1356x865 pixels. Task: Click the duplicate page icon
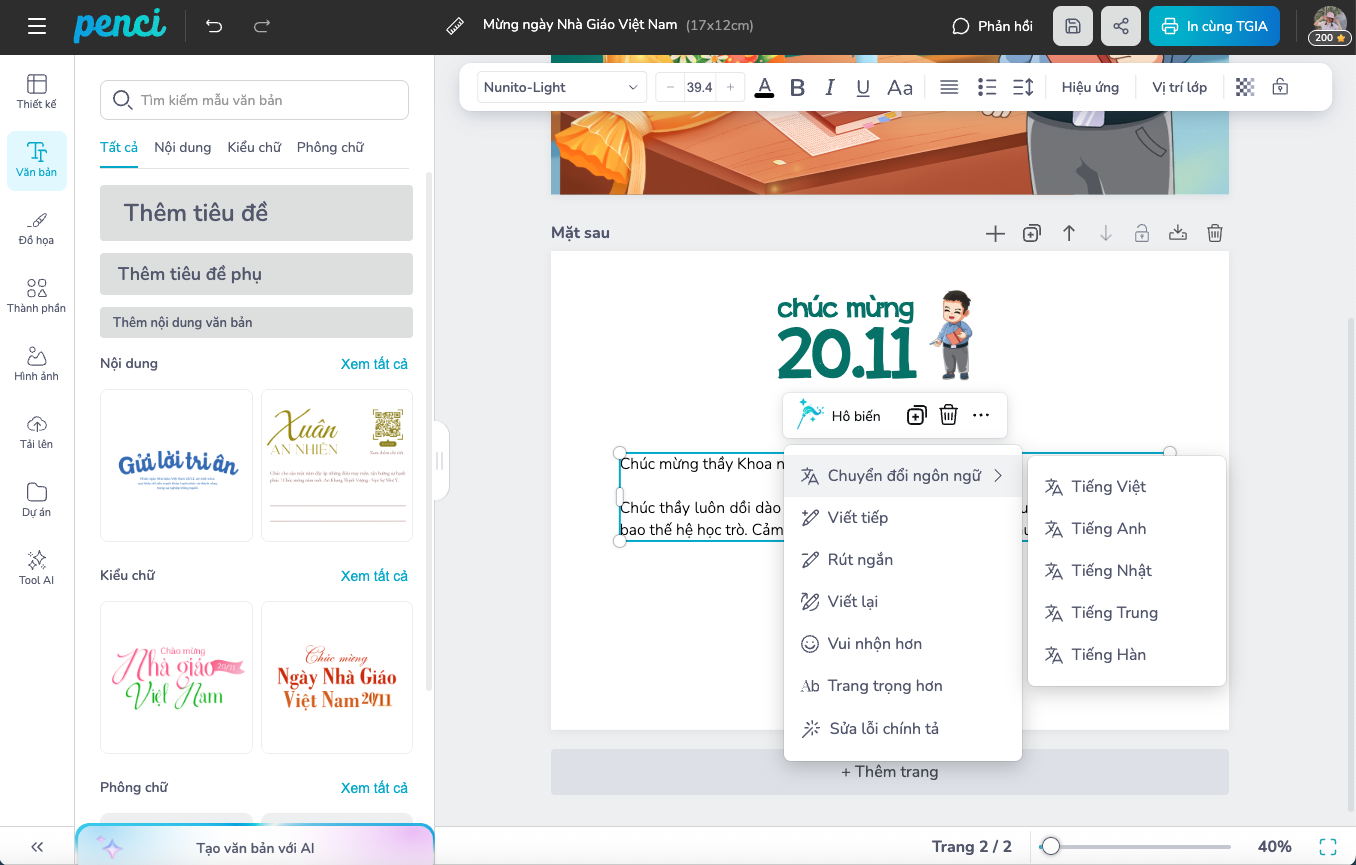1032,233
